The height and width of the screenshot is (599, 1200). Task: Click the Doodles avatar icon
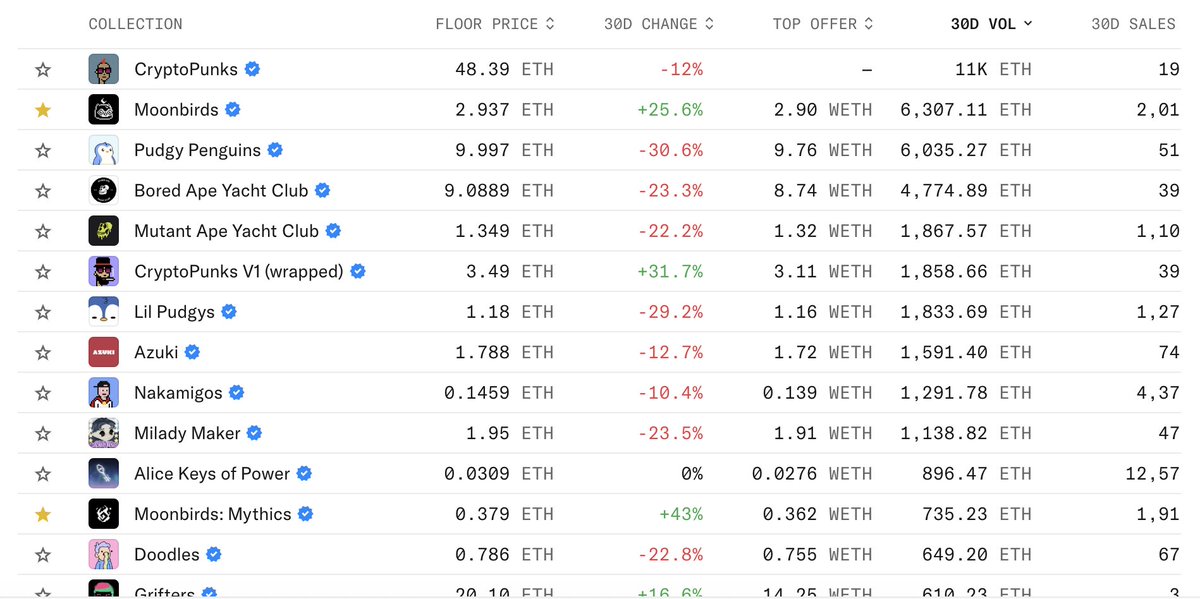point(104,555)
